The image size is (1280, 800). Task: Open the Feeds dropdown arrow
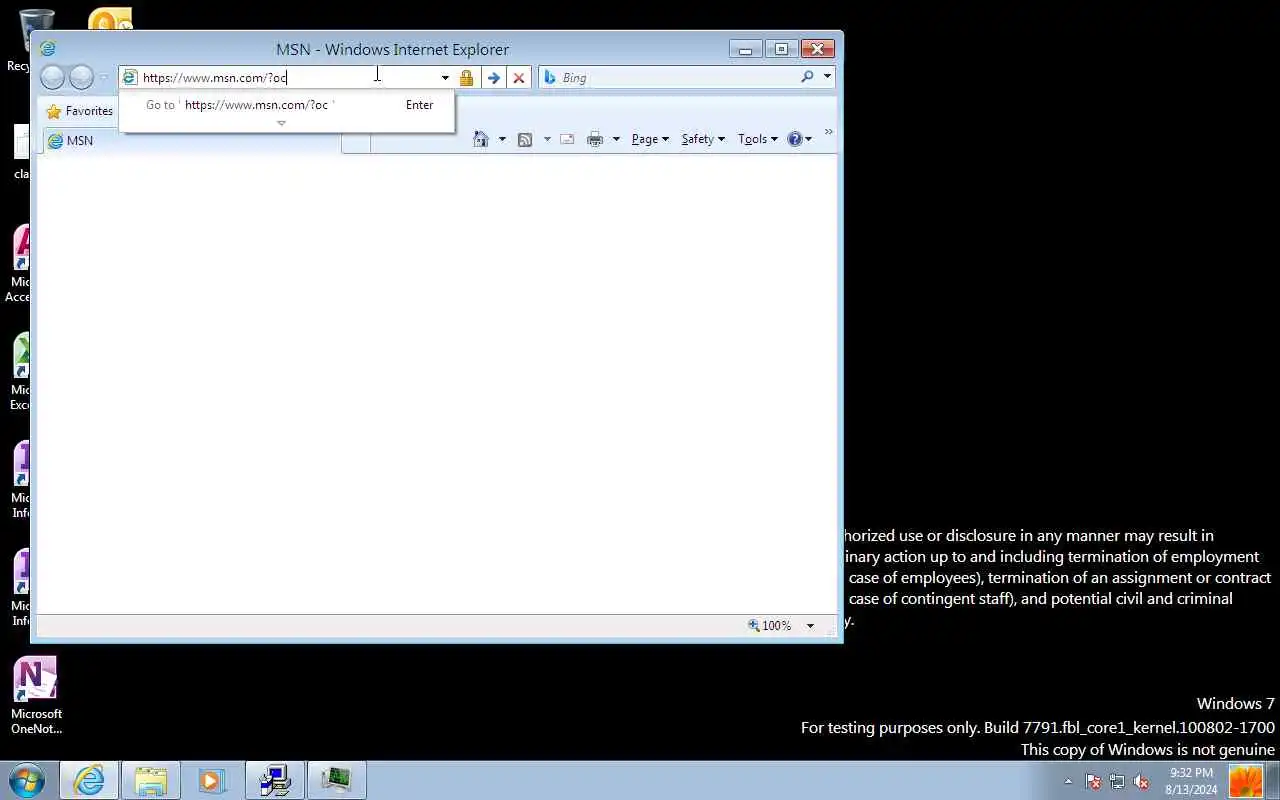click(x=546, y=139)
